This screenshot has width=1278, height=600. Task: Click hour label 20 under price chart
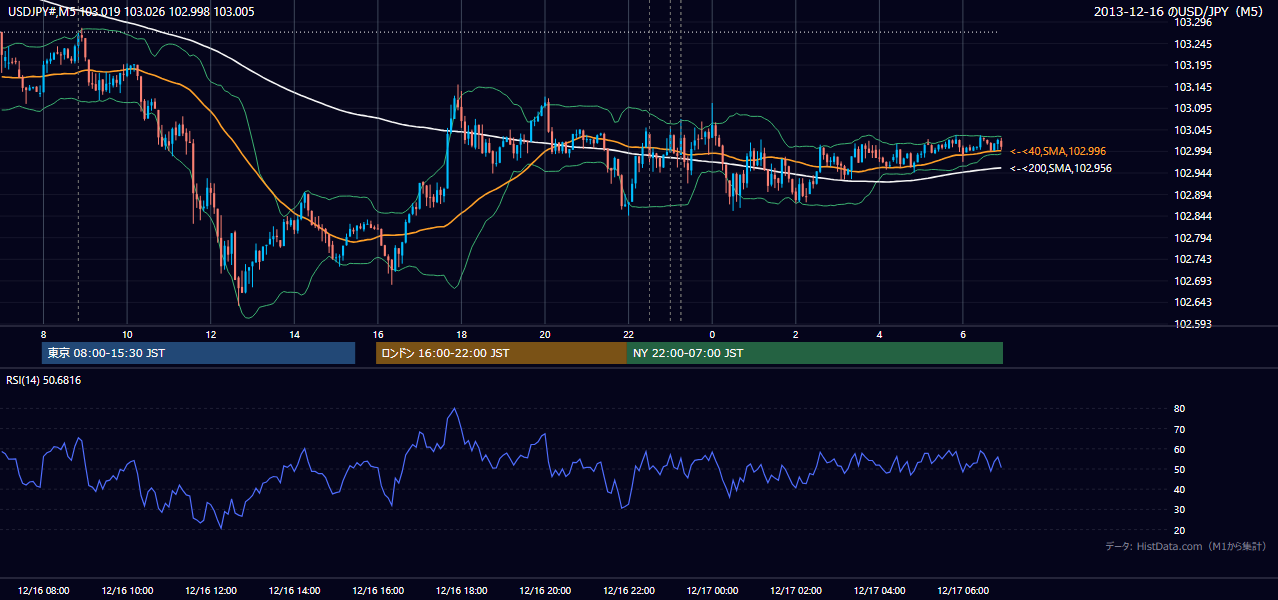545,334
